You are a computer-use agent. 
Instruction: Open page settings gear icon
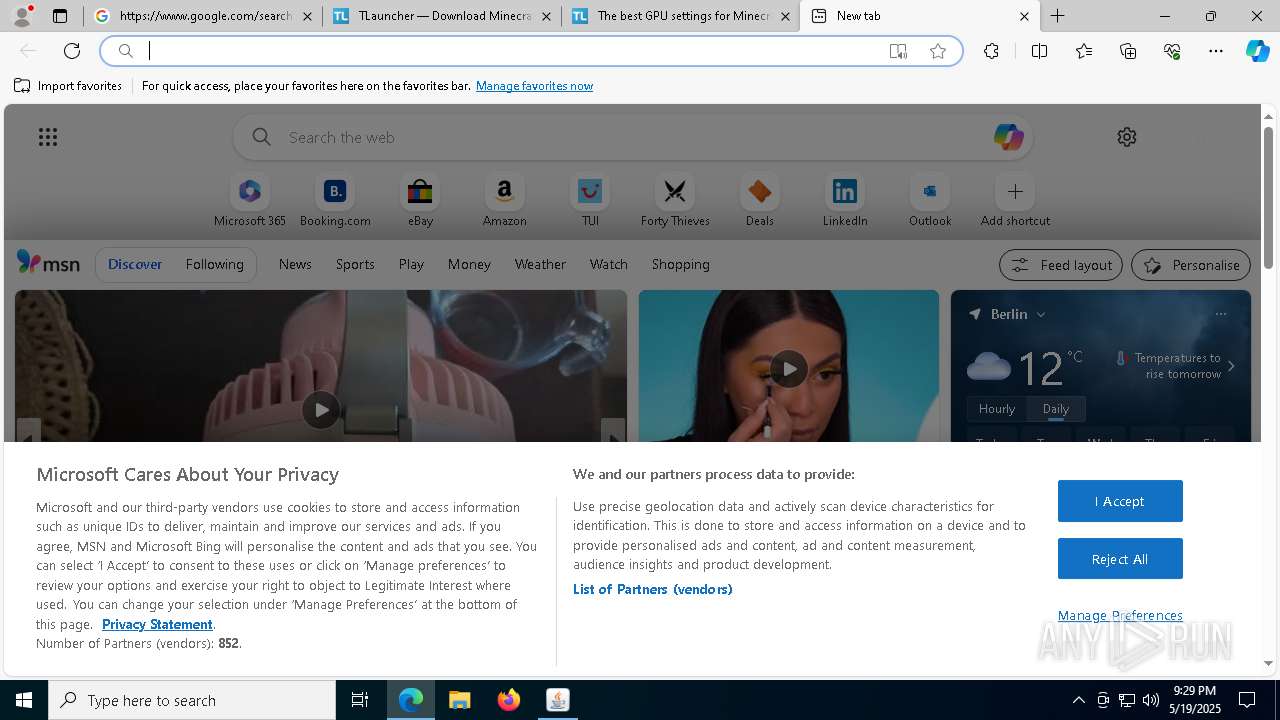tap(1127, 137)
